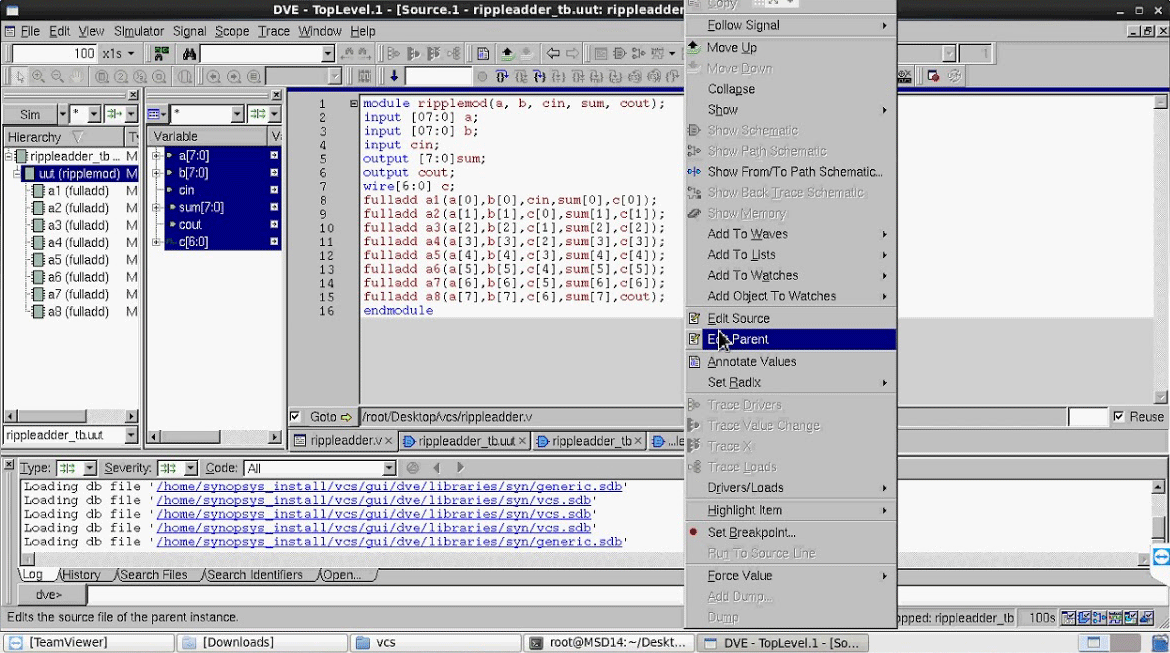Switch to the History tab
The width and height of the screenshot is (1170, 653).
pyautogui.click(x=83, y=574)
